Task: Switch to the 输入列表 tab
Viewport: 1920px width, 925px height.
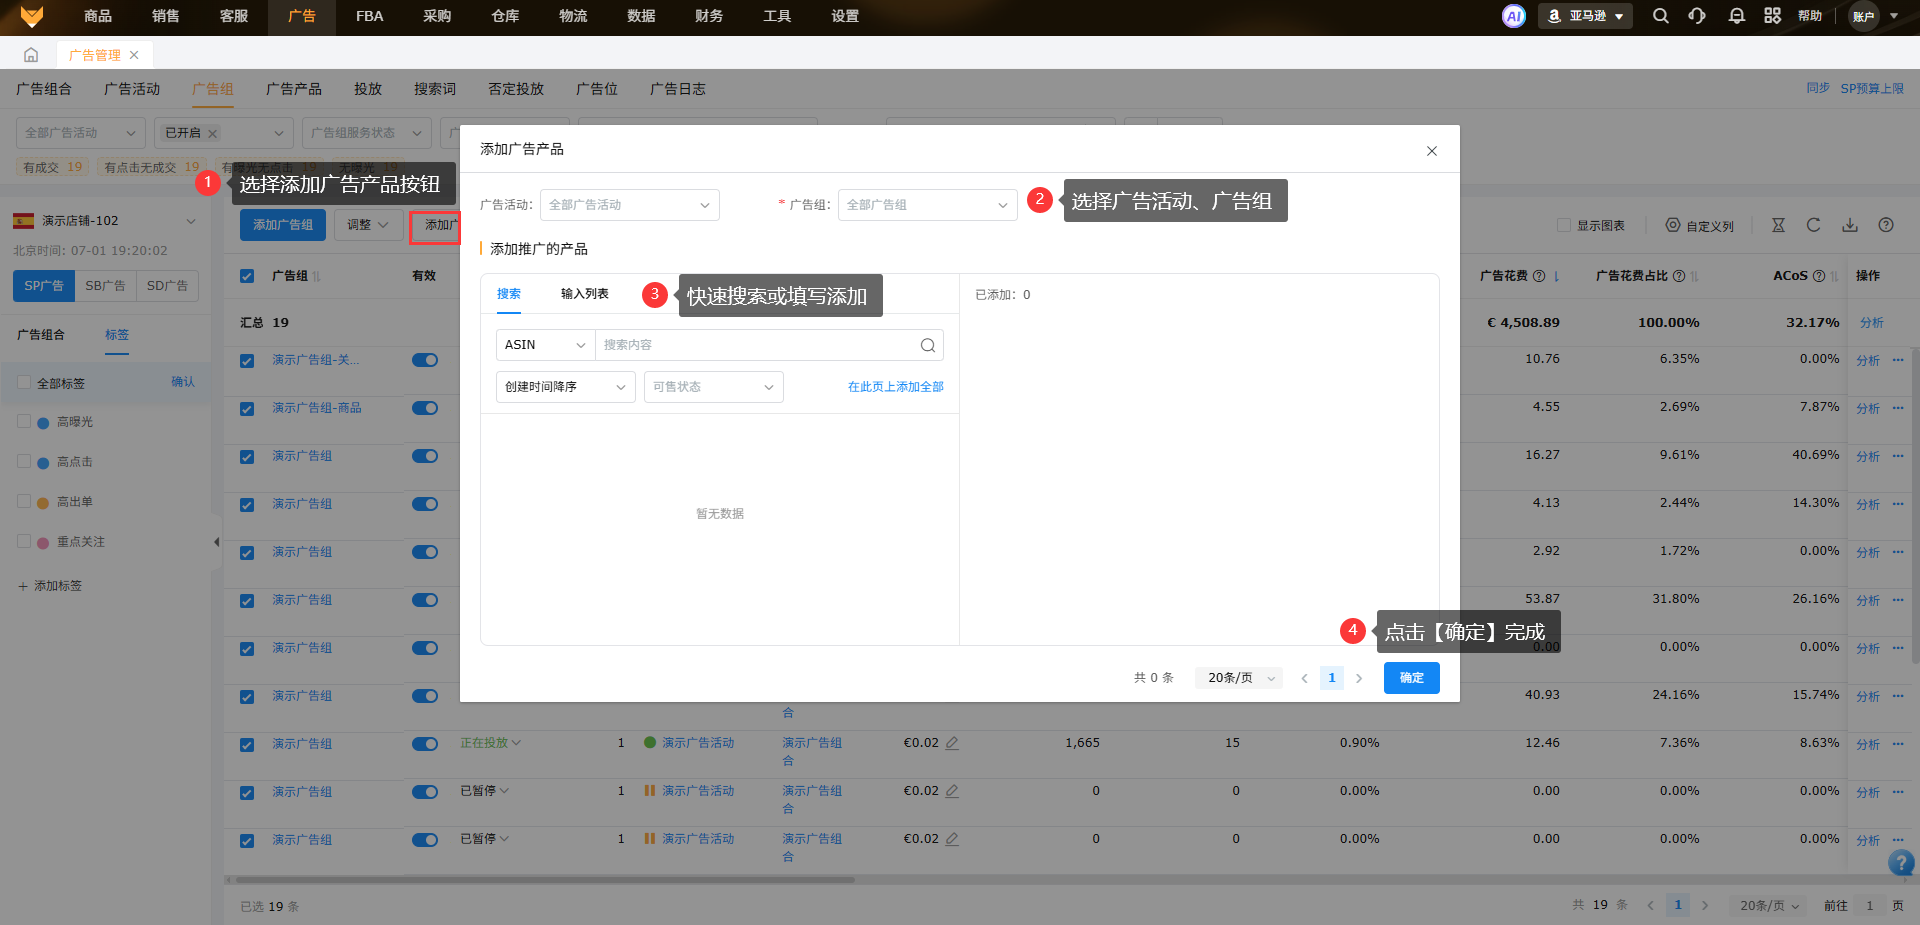Action: pos(584,294)
